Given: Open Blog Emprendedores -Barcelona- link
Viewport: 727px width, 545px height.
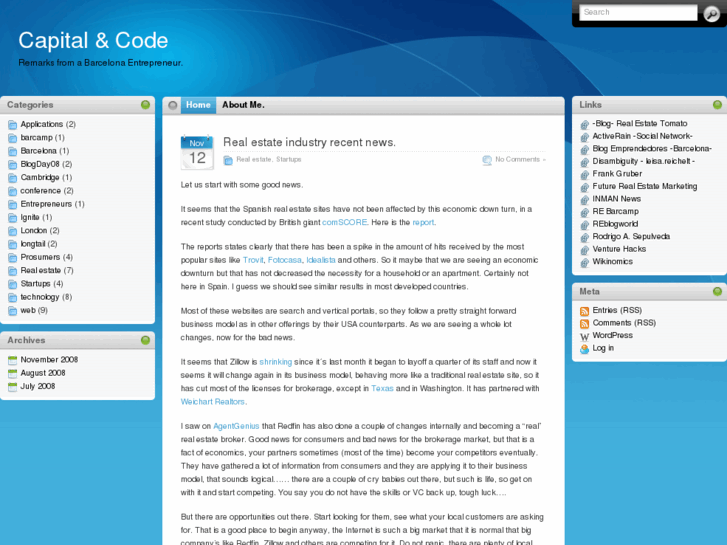Looking at the screenshot, I should coord(652,148).
